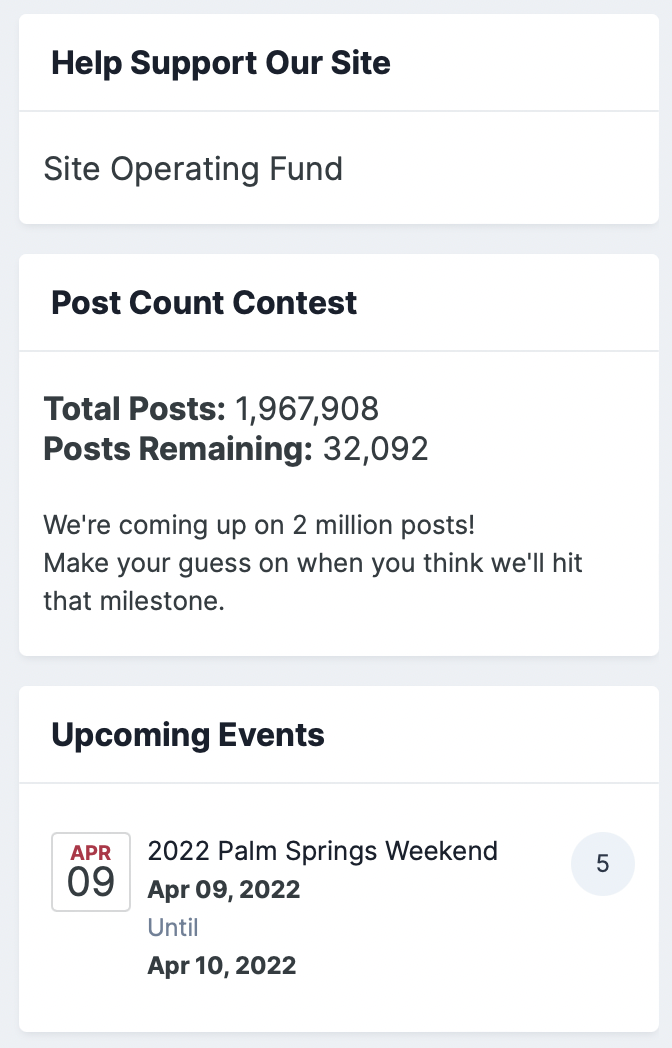Click gap between Post Count and Upcoming Events cards
The image size is (672, 1048).
click(x=336, y=671)
